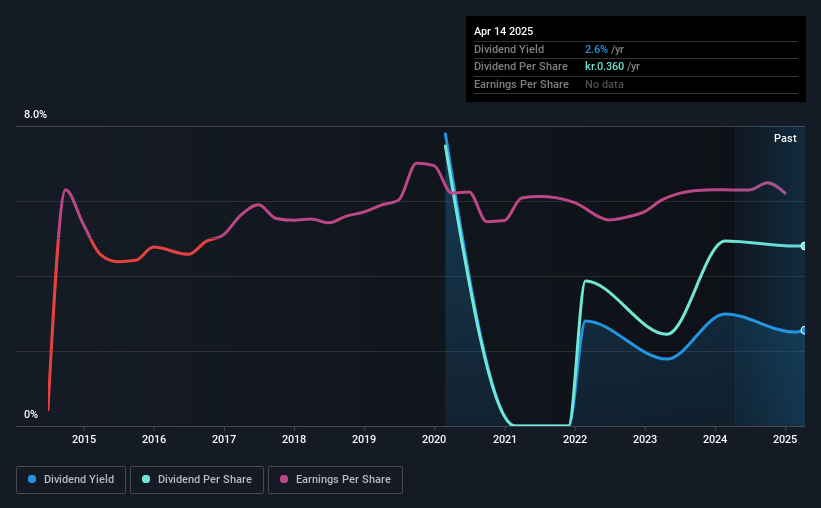This screenshot has width=821, height=508.
Task: Click the 8.0% y-axis label
Action: pos(35,115)
